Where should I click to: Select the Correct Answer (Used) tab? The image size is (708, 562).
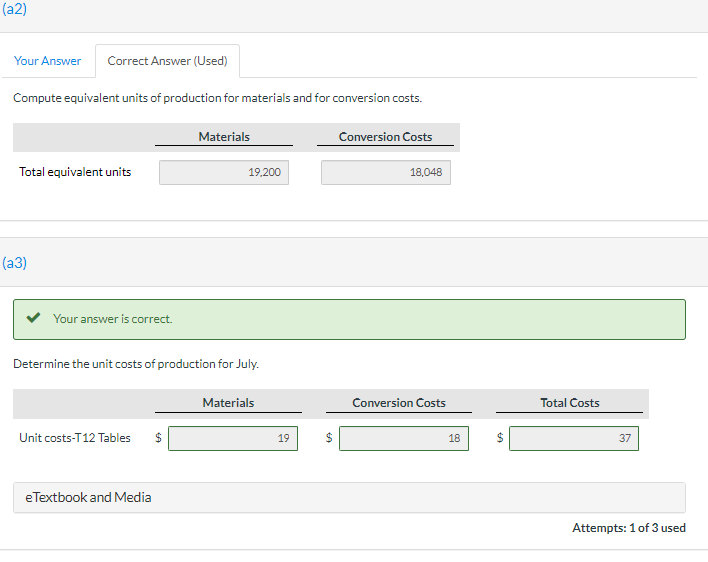(x=167, y=61)
